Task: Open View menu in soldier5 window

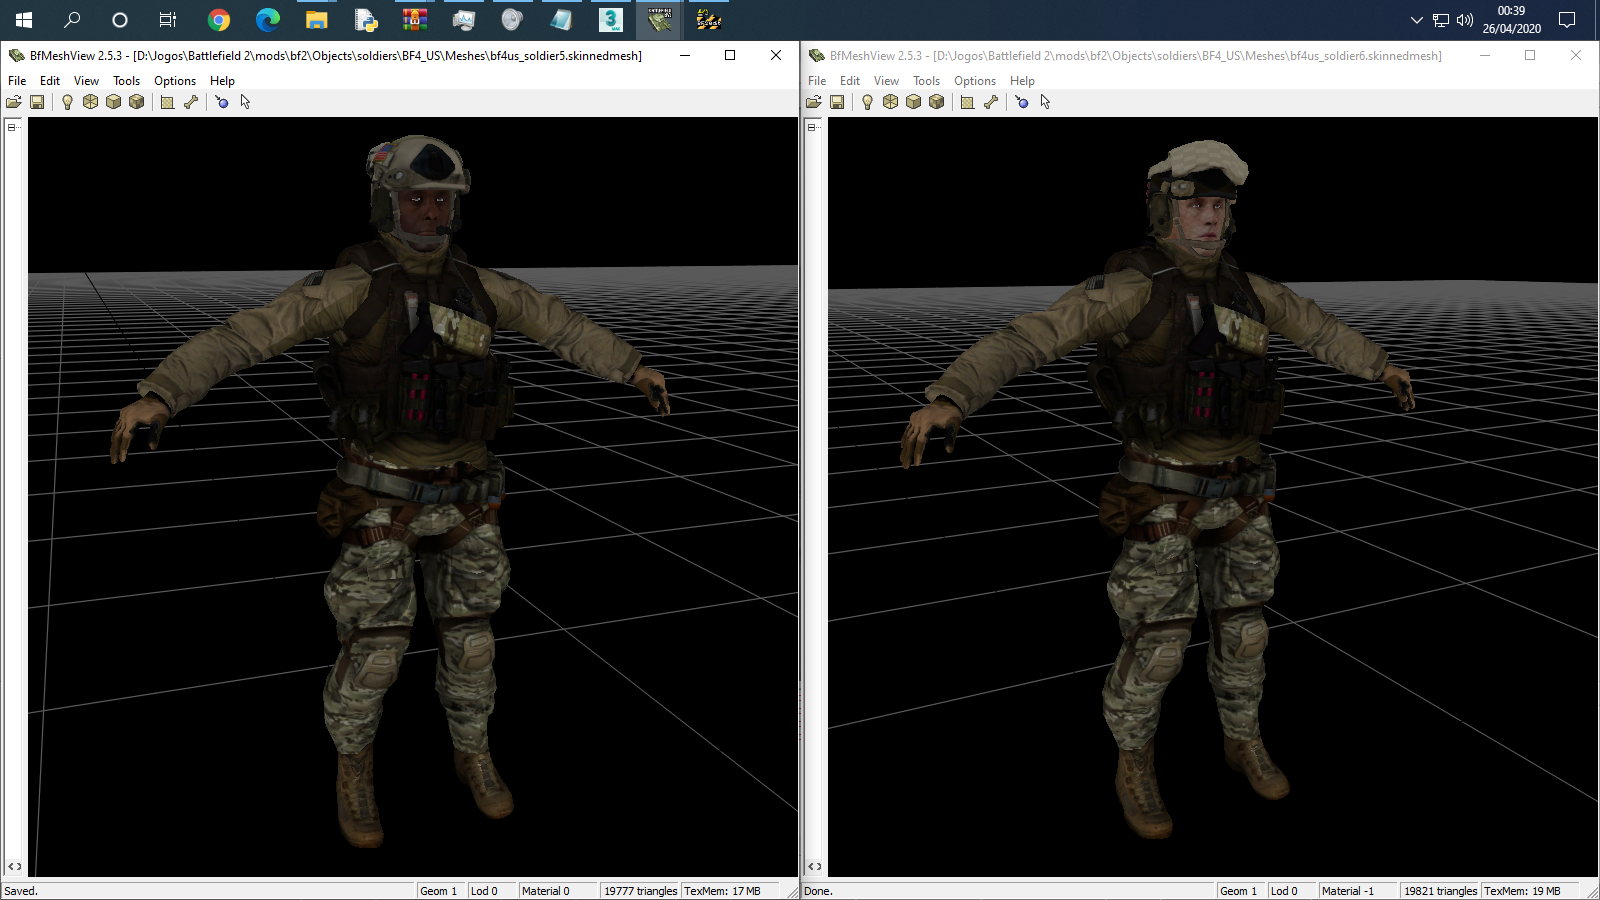Action: [86, 81]
